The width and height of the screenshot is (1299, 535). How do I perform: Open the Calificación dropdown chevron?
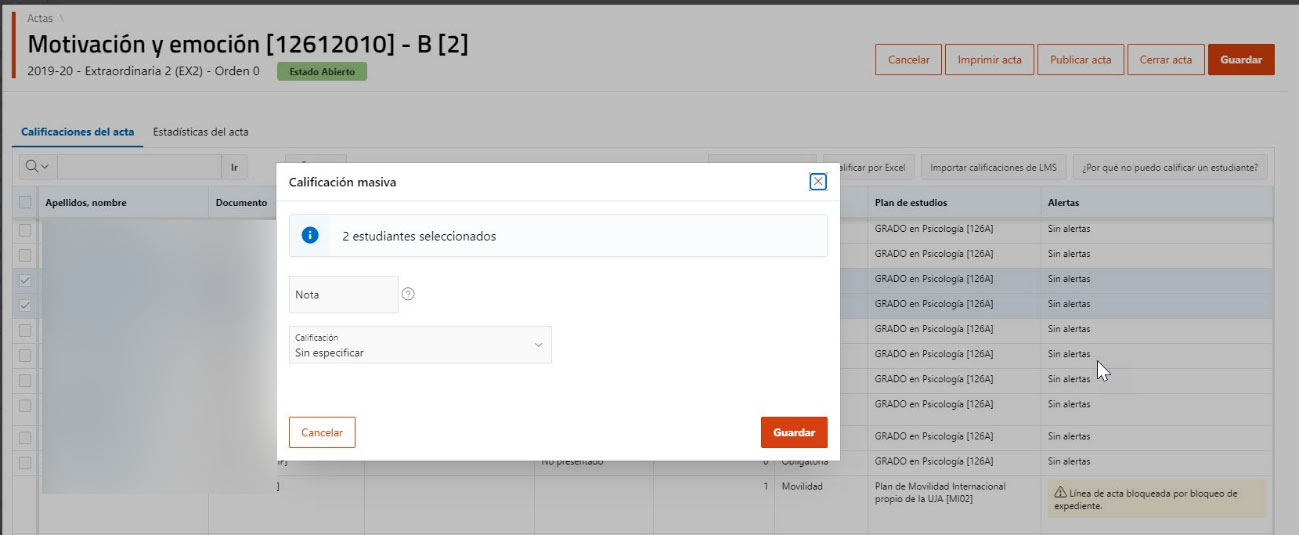point(538,345)
